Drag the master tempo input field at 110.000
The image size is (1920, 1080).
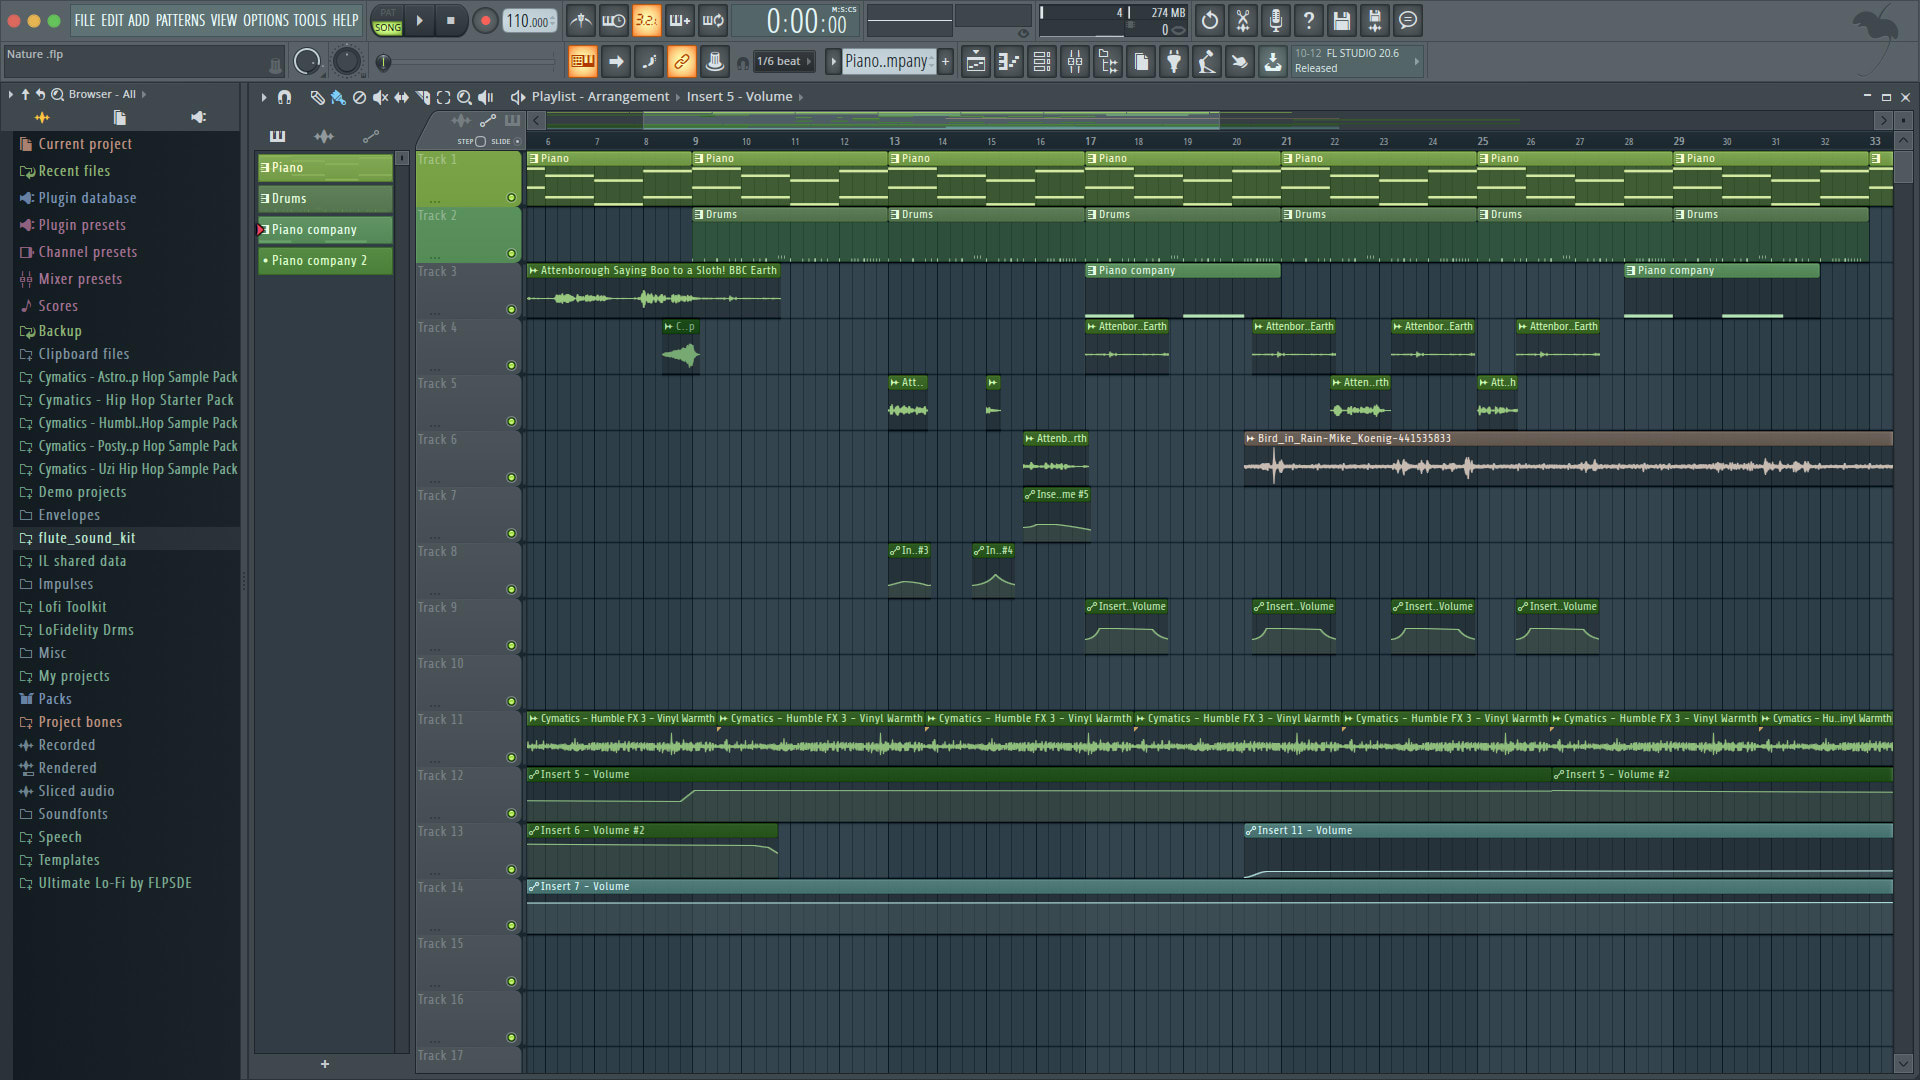(x=527, y=20)
